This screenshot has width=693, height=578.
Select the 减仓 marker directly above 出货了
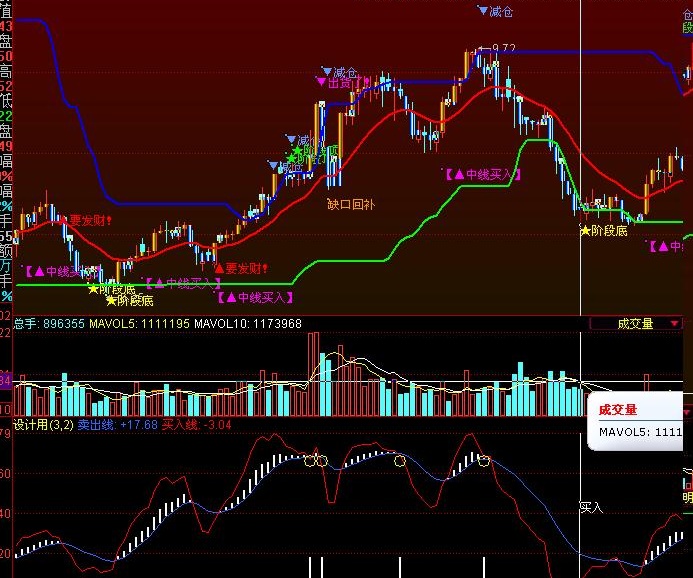tap(339, 71)
